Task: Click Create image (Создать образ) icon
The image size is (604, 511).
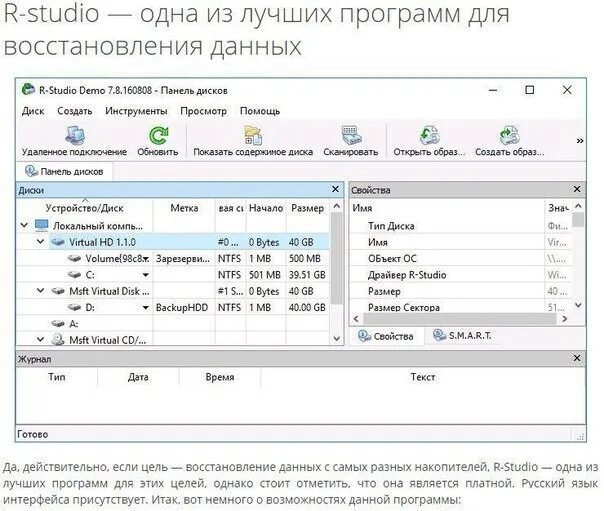Action: point(509,135)
